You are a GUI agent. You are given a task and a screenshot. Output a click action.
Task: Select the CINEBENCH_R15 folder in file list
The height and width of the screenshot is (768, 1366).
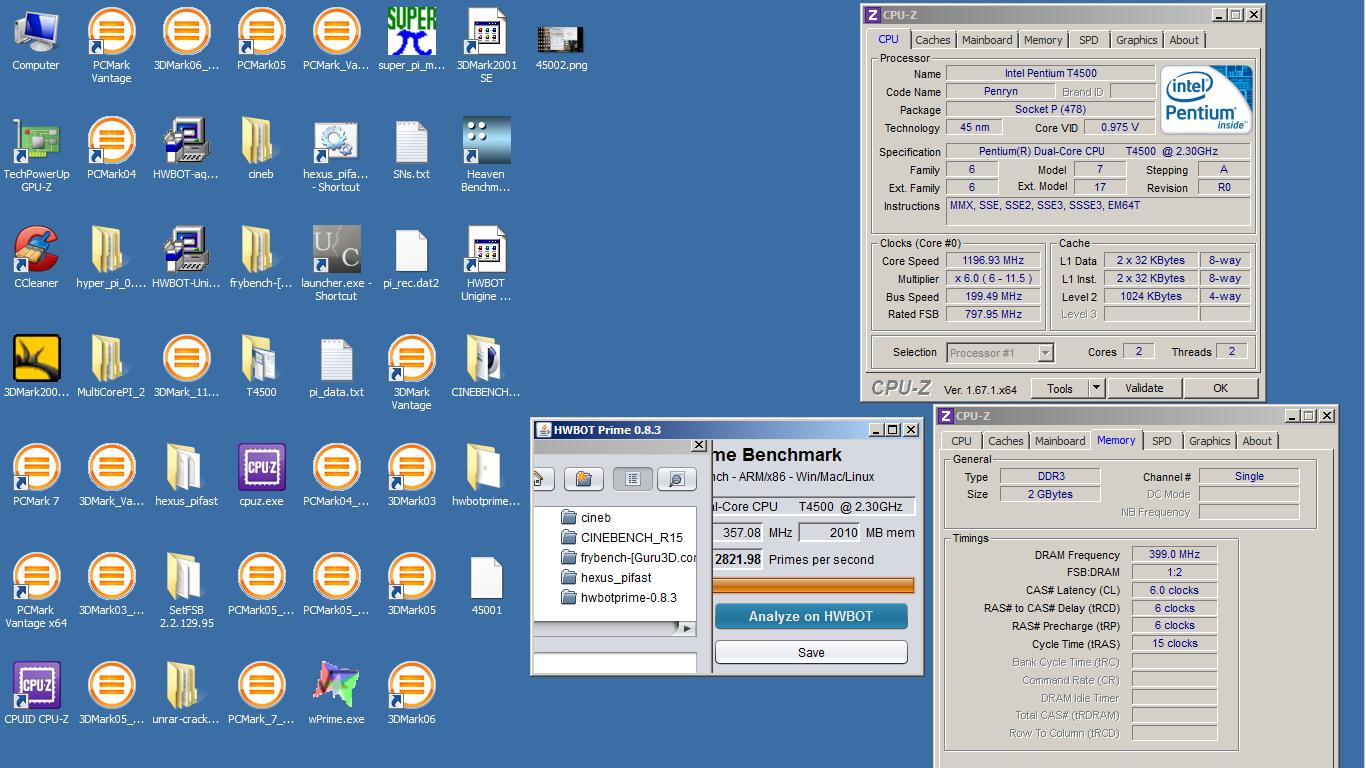[x=622, y=537]
